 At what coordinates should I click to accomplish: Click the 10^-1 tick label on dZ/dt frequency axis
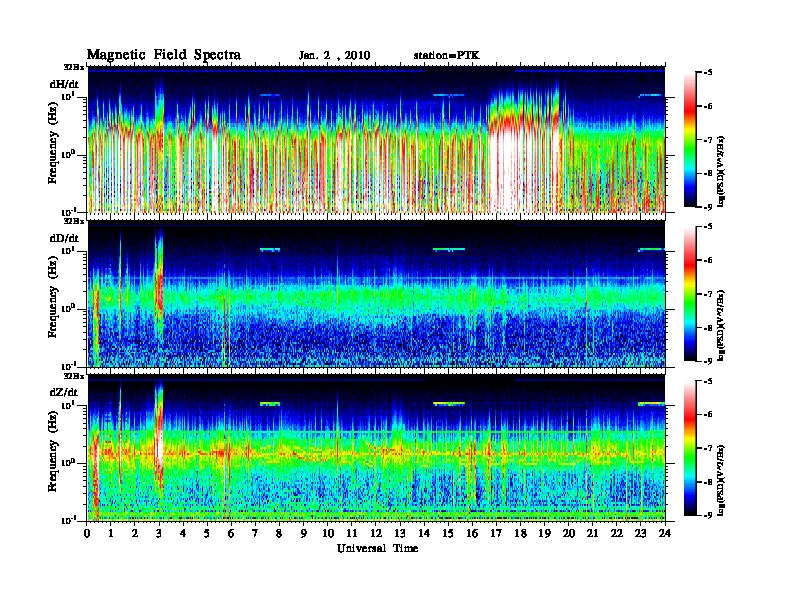(71, 520)
